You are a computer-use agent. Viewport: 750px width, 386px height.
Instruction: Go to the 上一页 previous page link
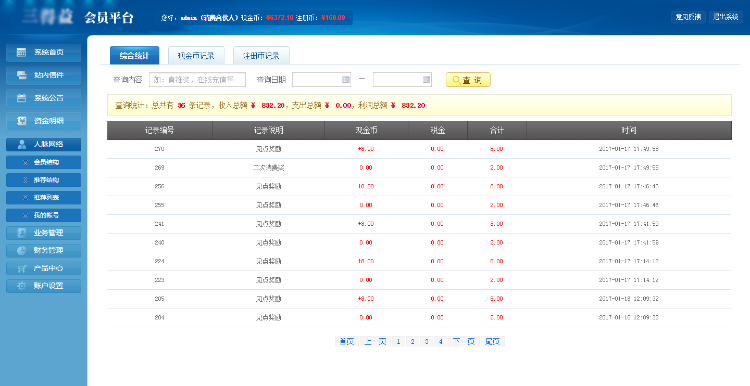[375, 342]
